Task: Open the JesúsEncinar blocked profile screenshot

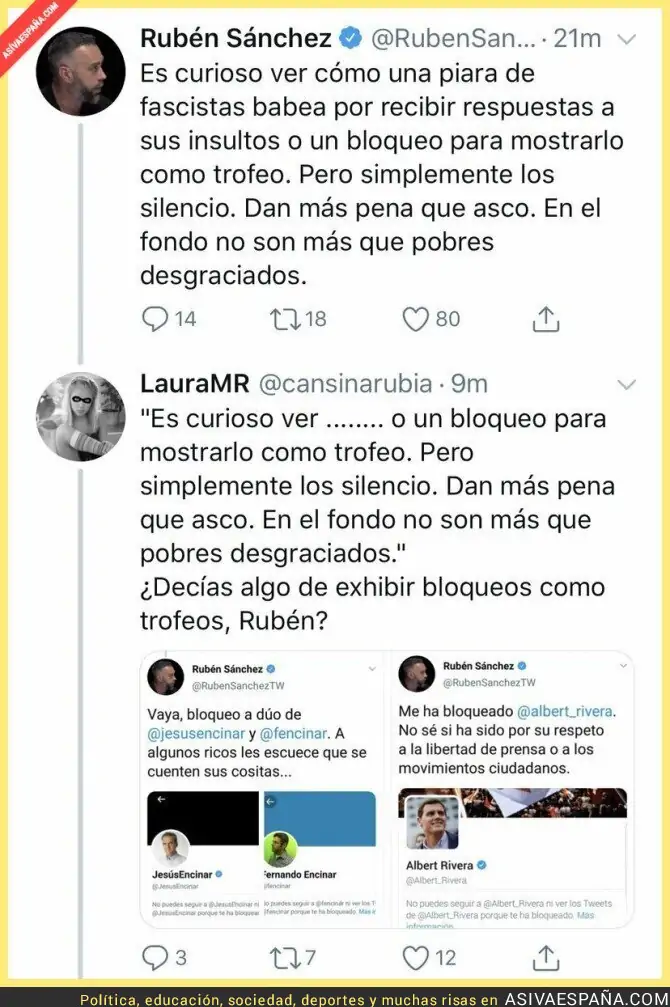Action: click(203, 854)
